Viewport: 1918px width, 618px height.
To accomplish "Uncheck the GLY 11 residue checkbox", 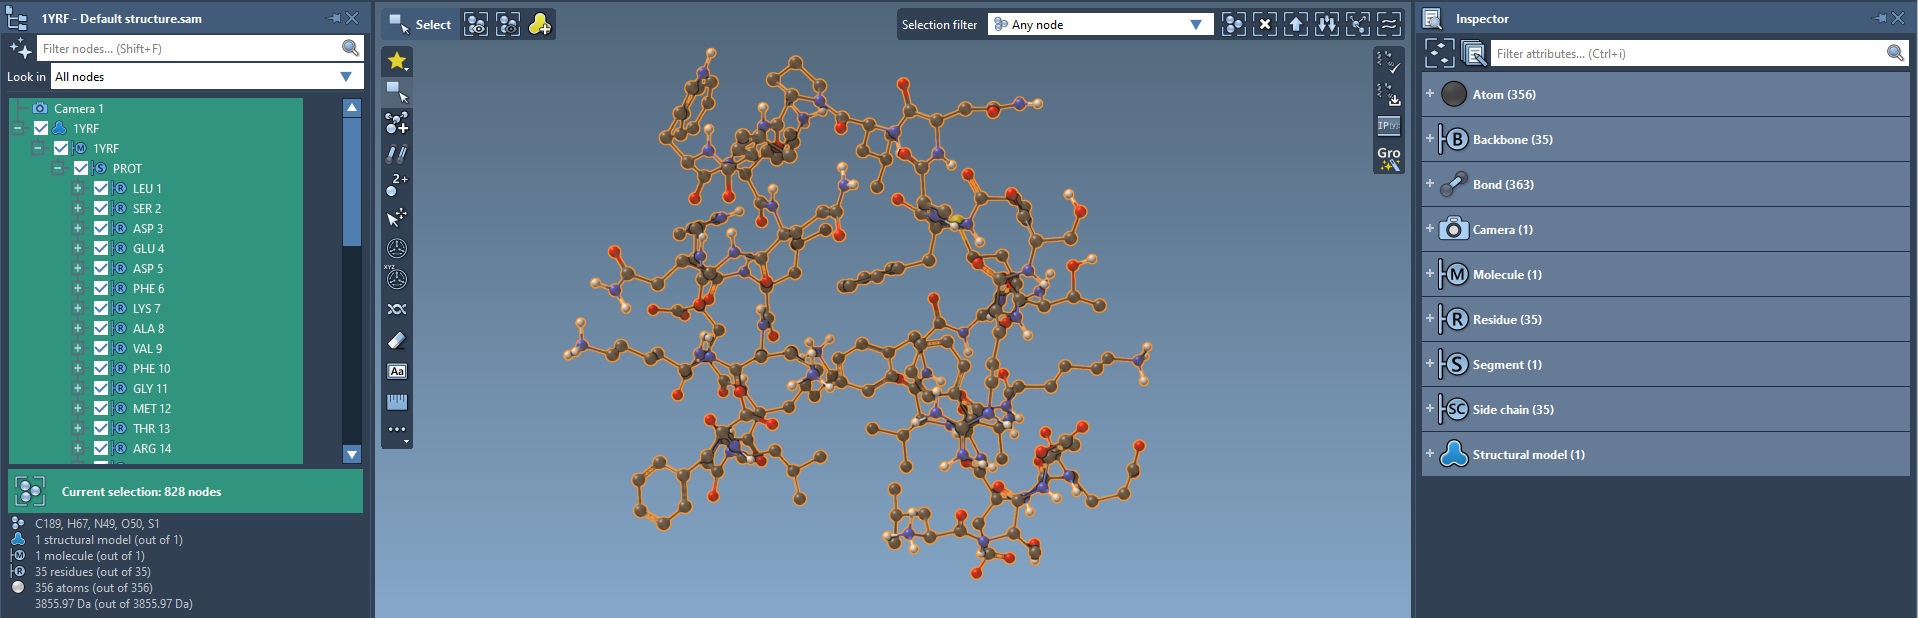I will tap(101, 389).
